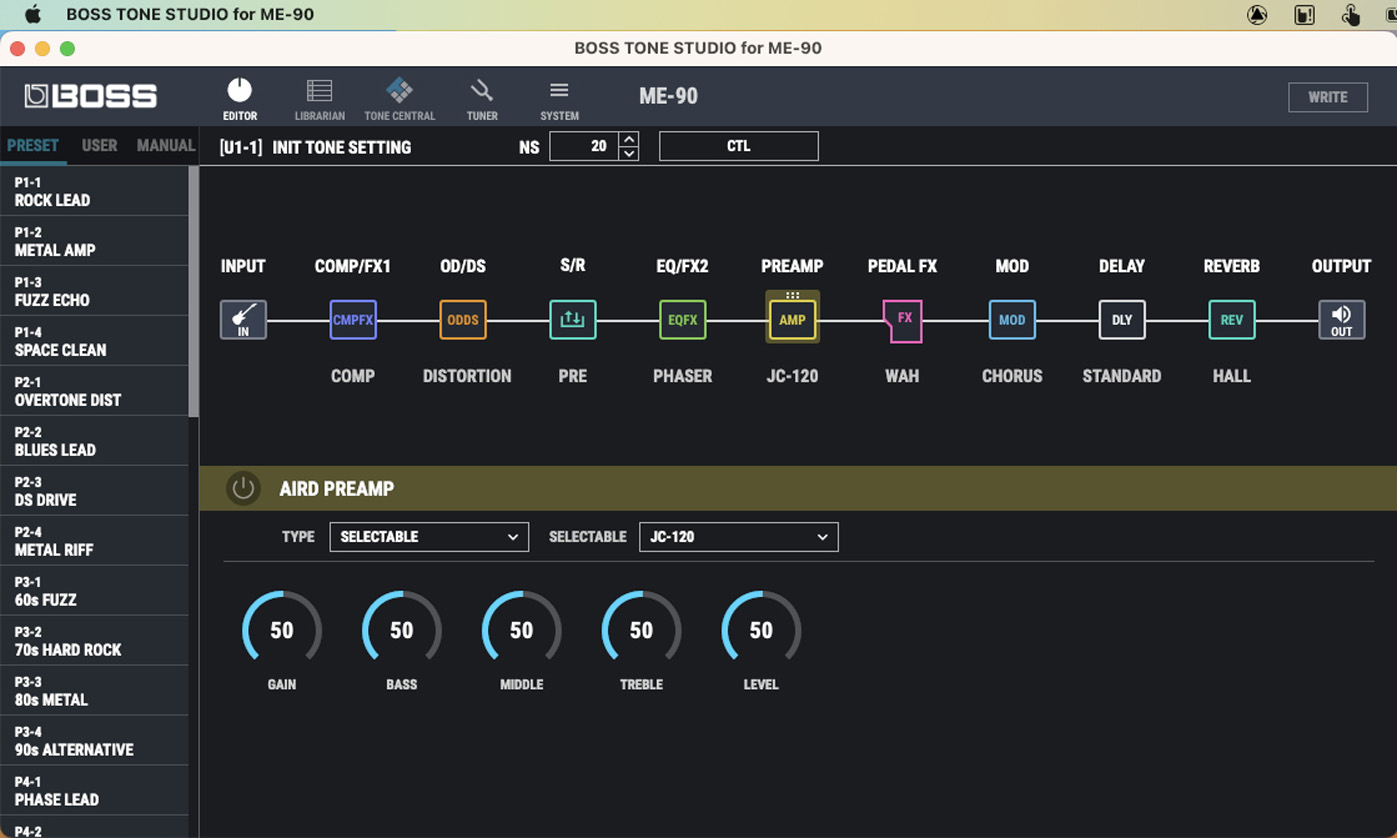Toggle the AIRD PREAMP power button
Image resolution: width=1397 pixels, height=838 pixels.
coord(242,488)
